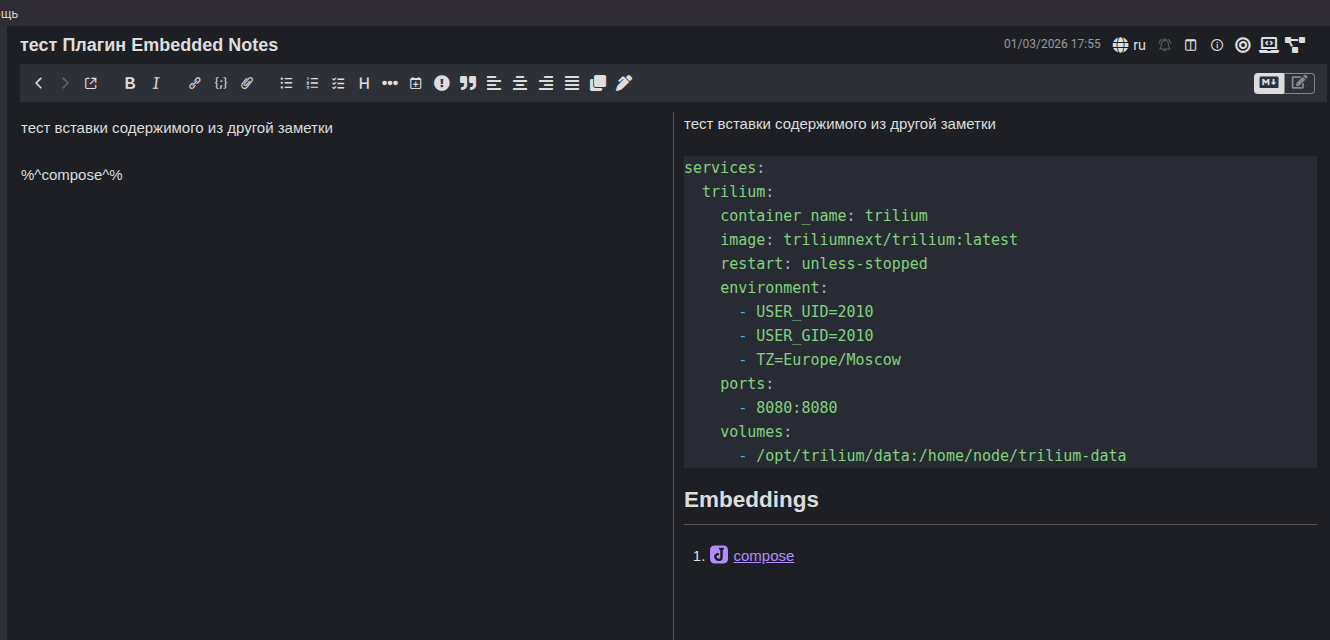1330x640 pixels.
Task: Apply italic formatting
Action: (156, 84)
